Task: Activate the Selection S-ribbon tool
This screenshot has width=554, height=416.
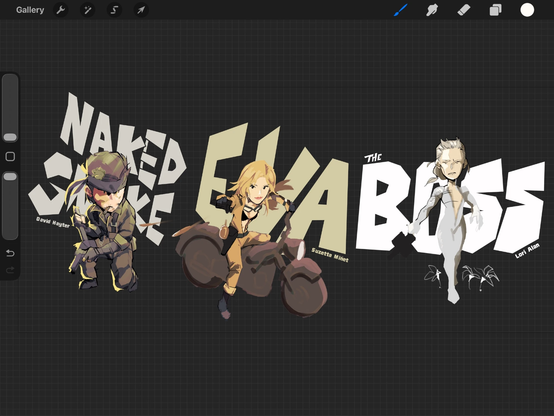Action: tap(114, 10)
